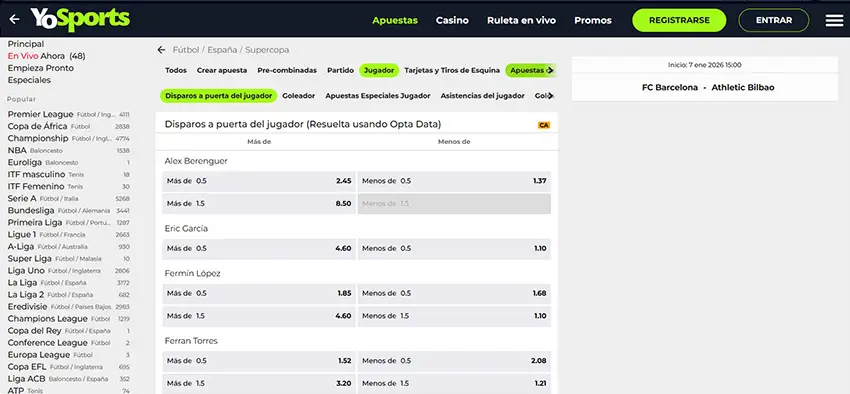Bet Ferran Torres Más de 0.5 at 1.52
This screenshot has width=850, height=394.
coord(259,361)
